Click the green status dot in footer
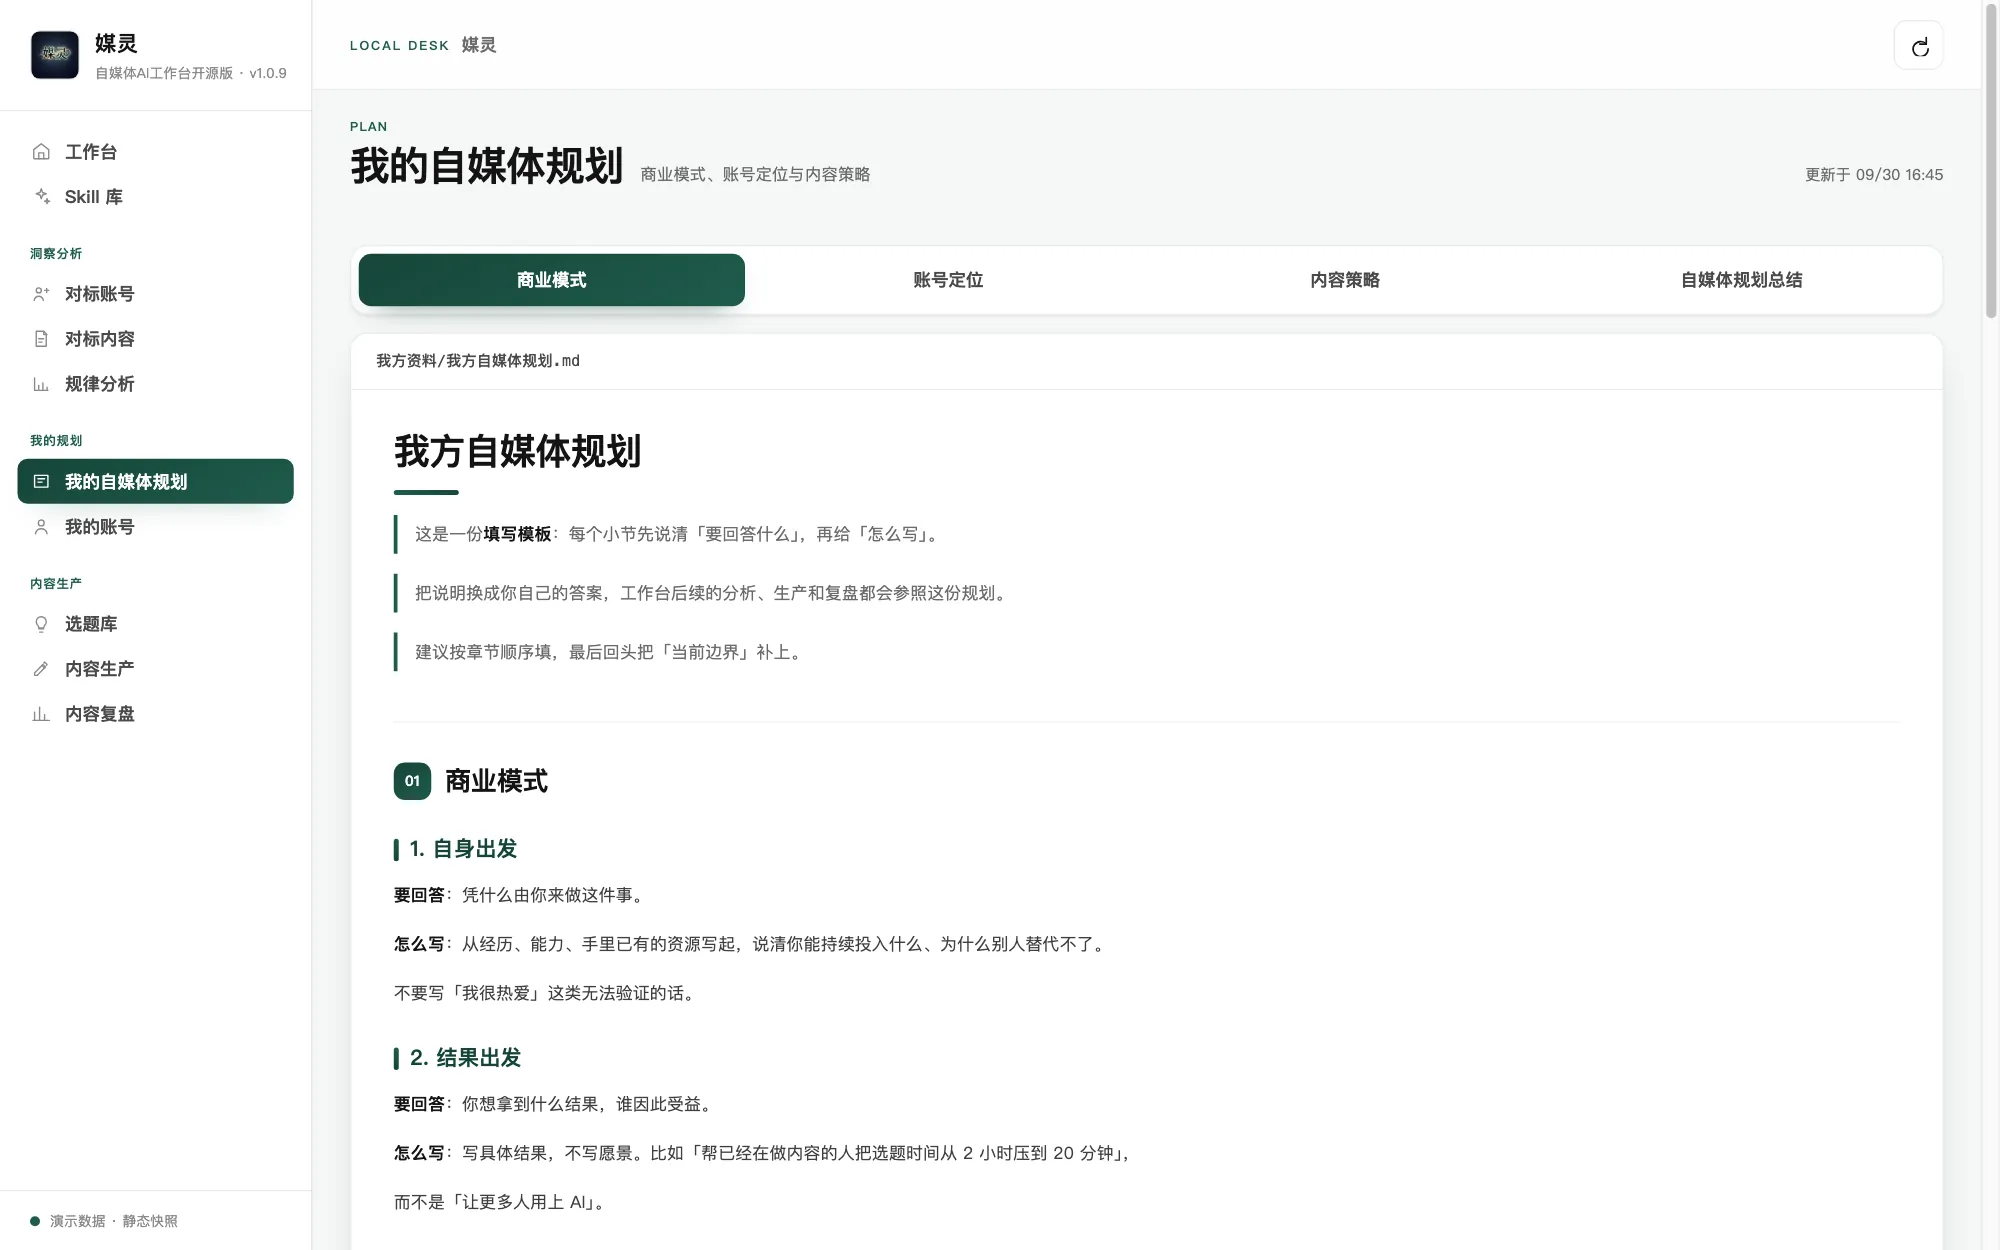The height and width of the screenshot is (1250, 2000). 35,1221
